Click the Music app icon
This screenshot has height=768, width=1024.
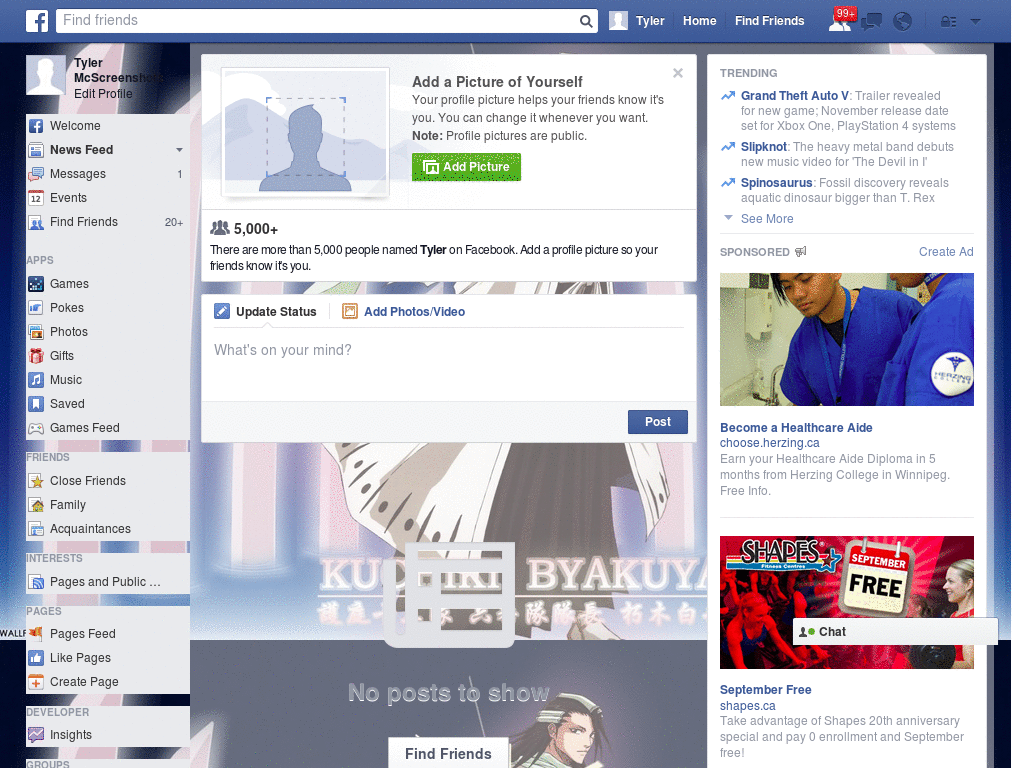(x=37, y=380)
